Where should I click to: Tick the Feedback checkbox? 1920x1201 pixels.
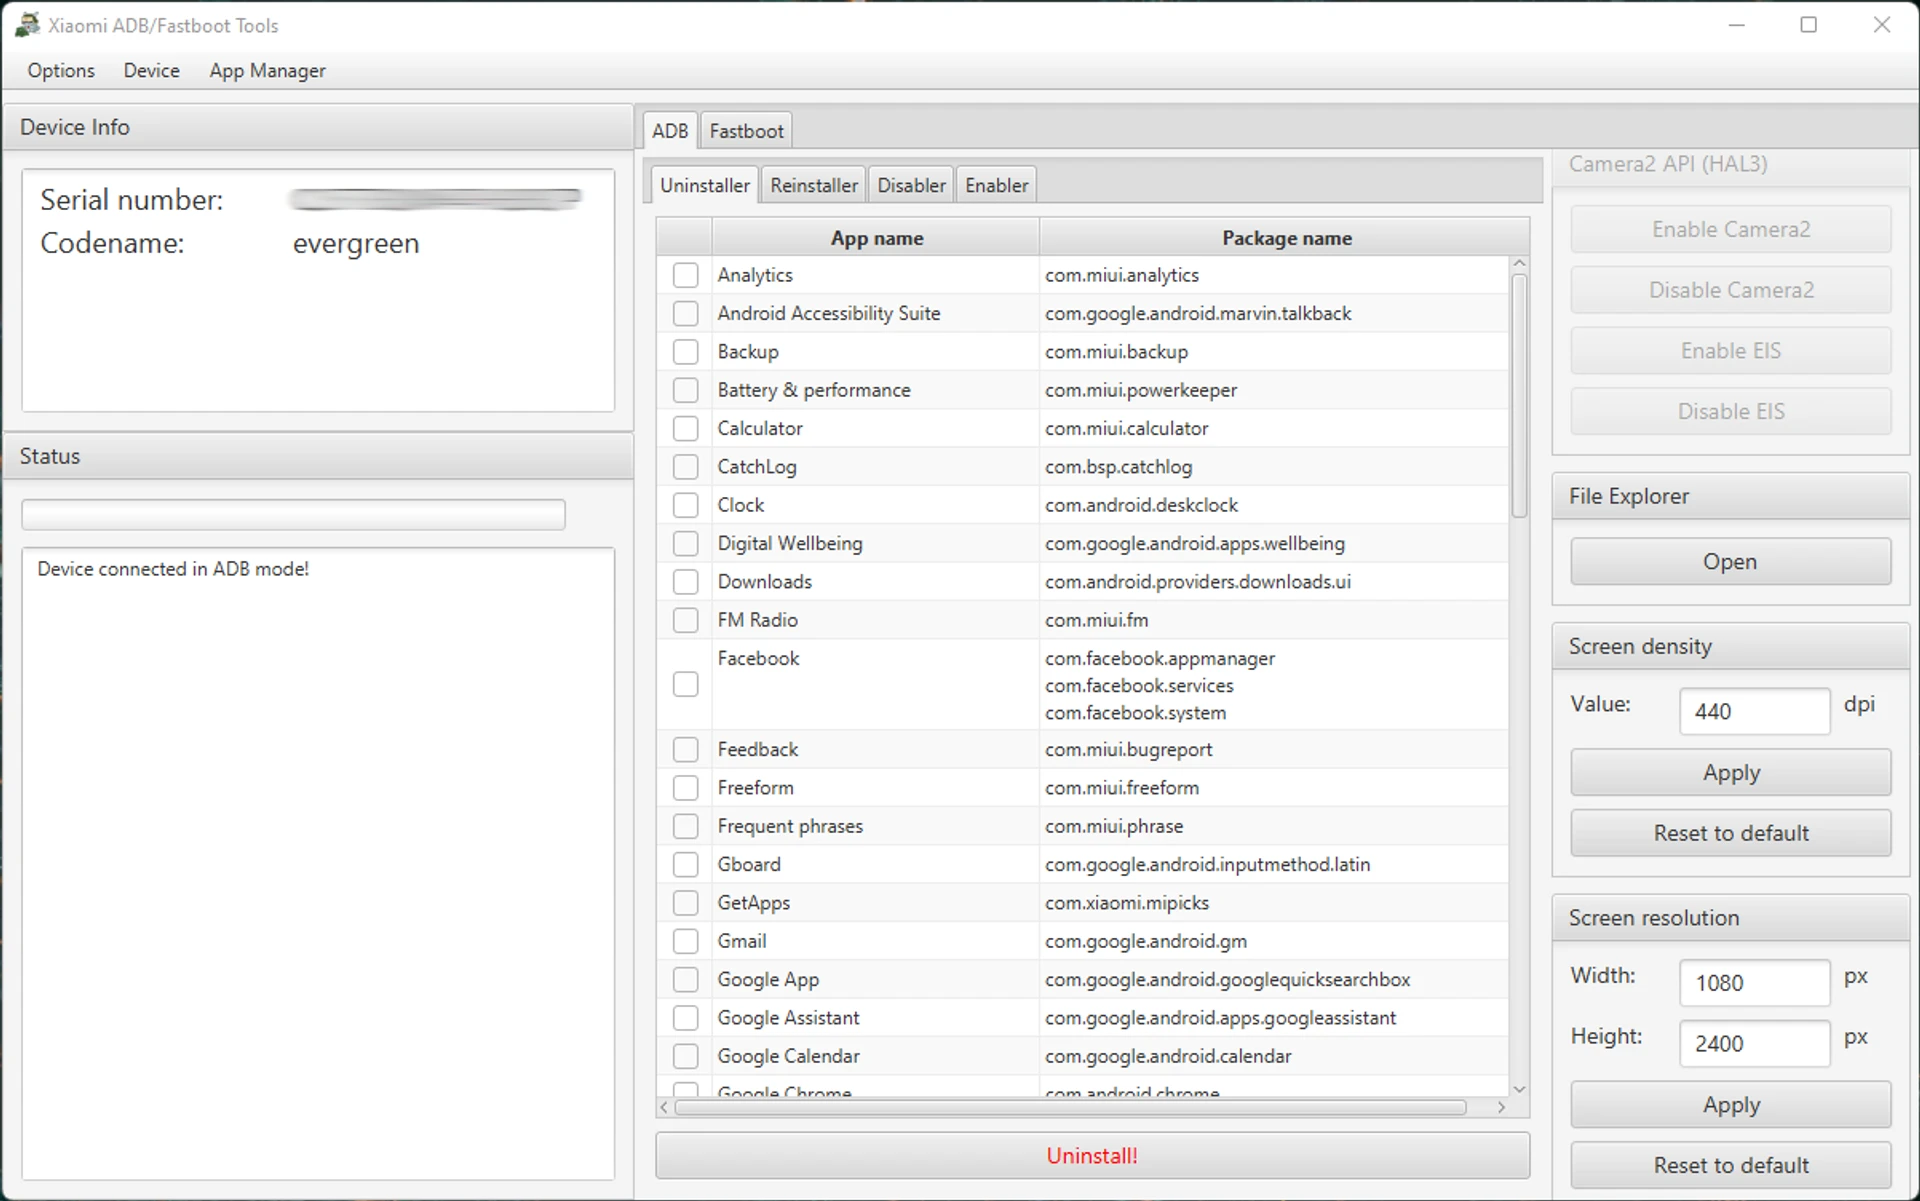685,749
